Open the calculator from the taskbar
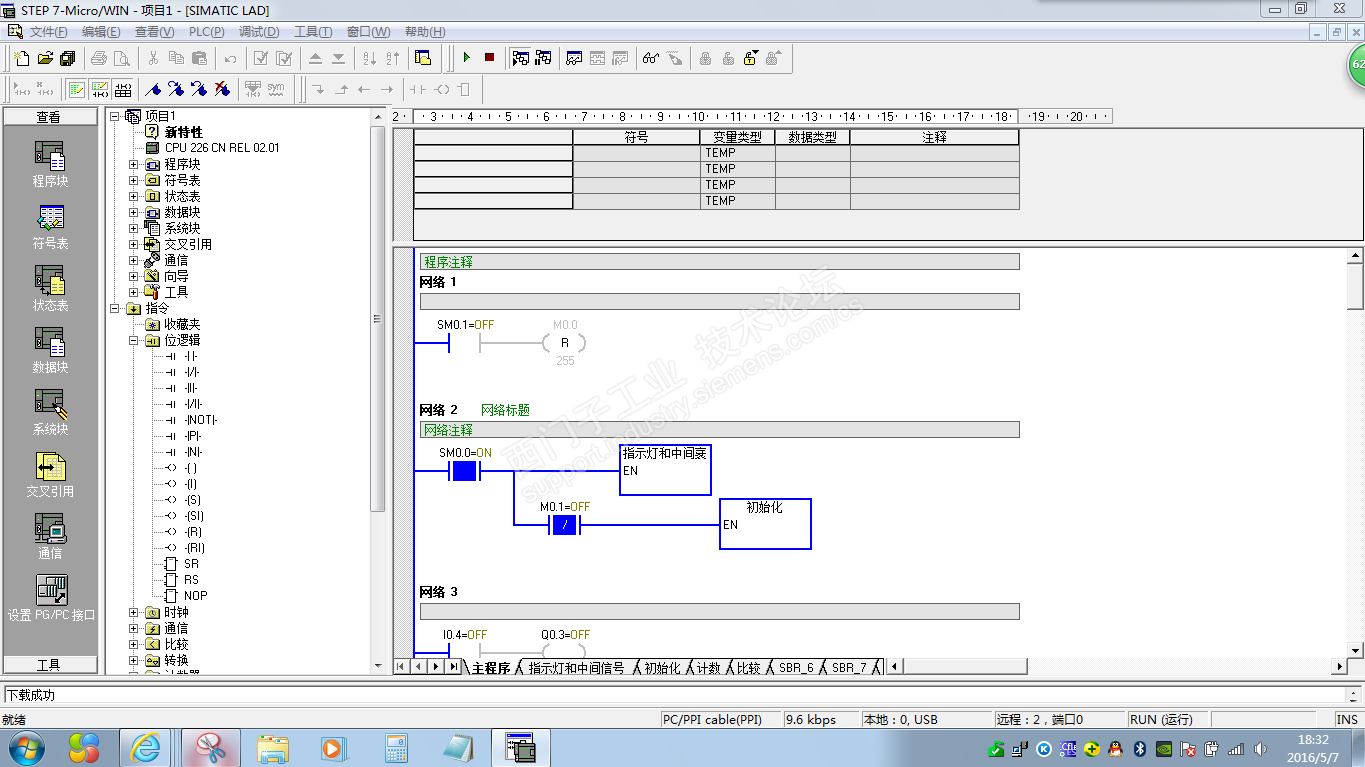 395,747
